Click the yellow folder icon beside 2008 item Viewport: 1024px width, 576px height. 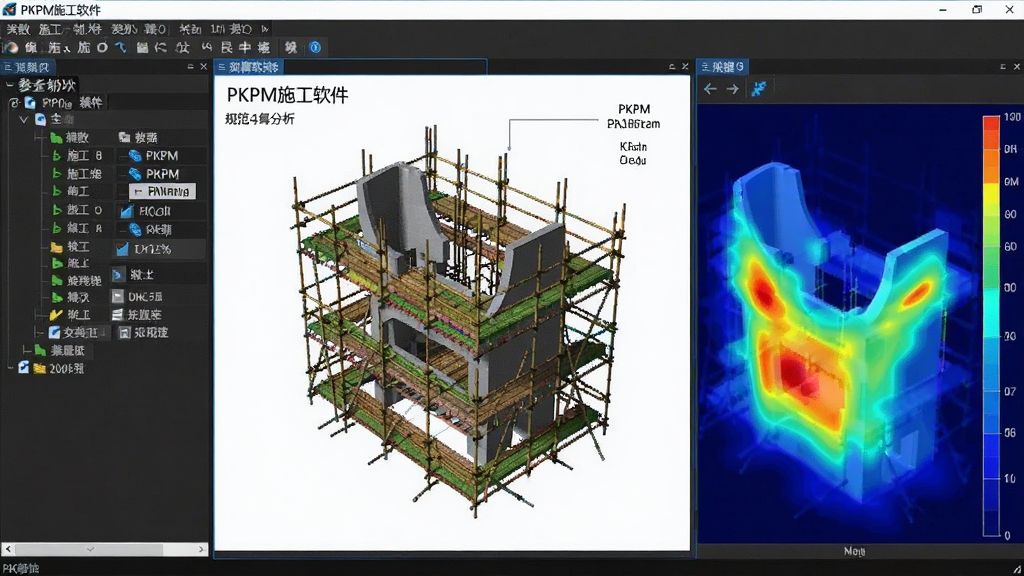tap(39, 368)
